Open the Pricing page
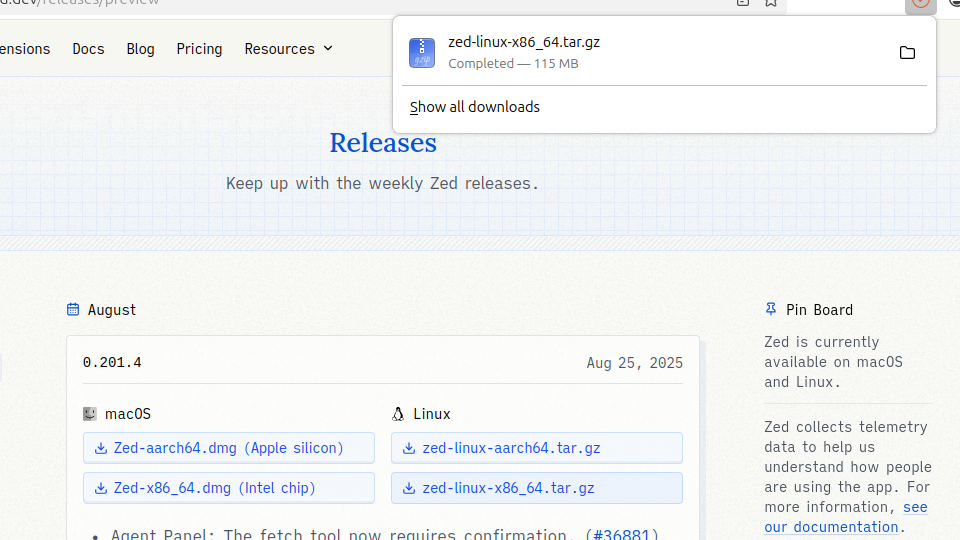The height and width of the screenshot is (540, 960). click(199, 49)
